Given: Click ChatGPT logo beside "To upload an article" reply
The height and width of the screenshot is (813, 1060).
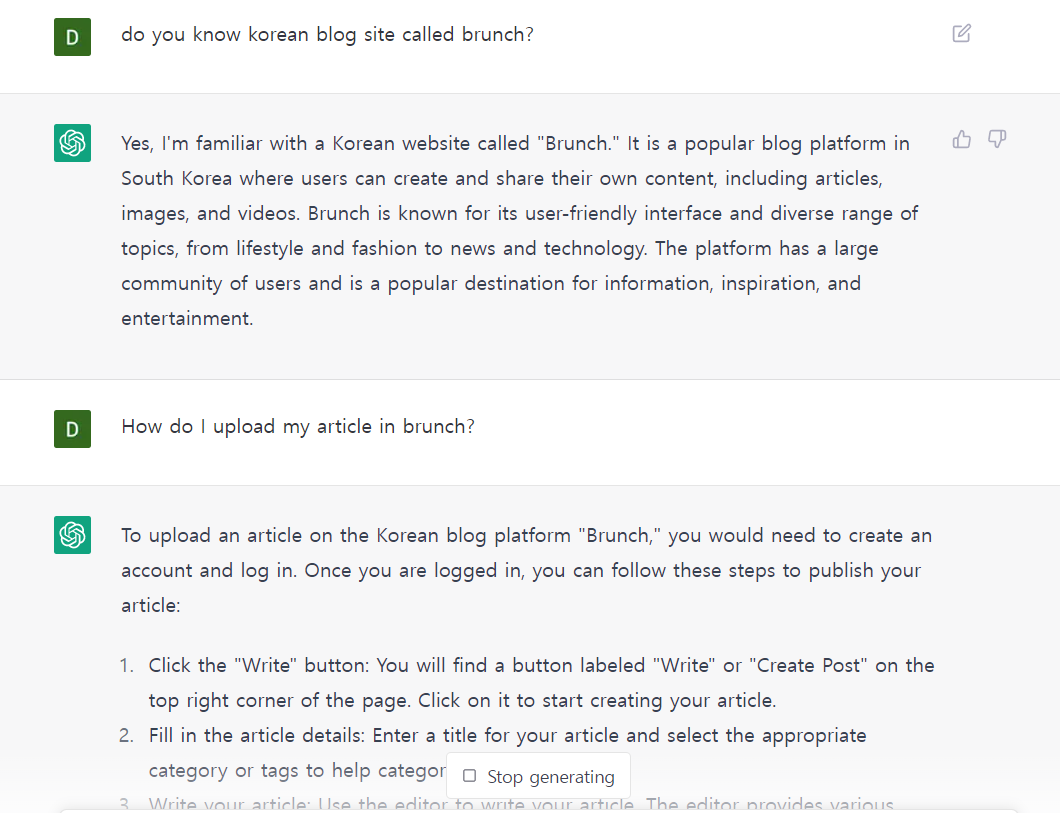Looking at the screenshot, I should coord(72,535).
